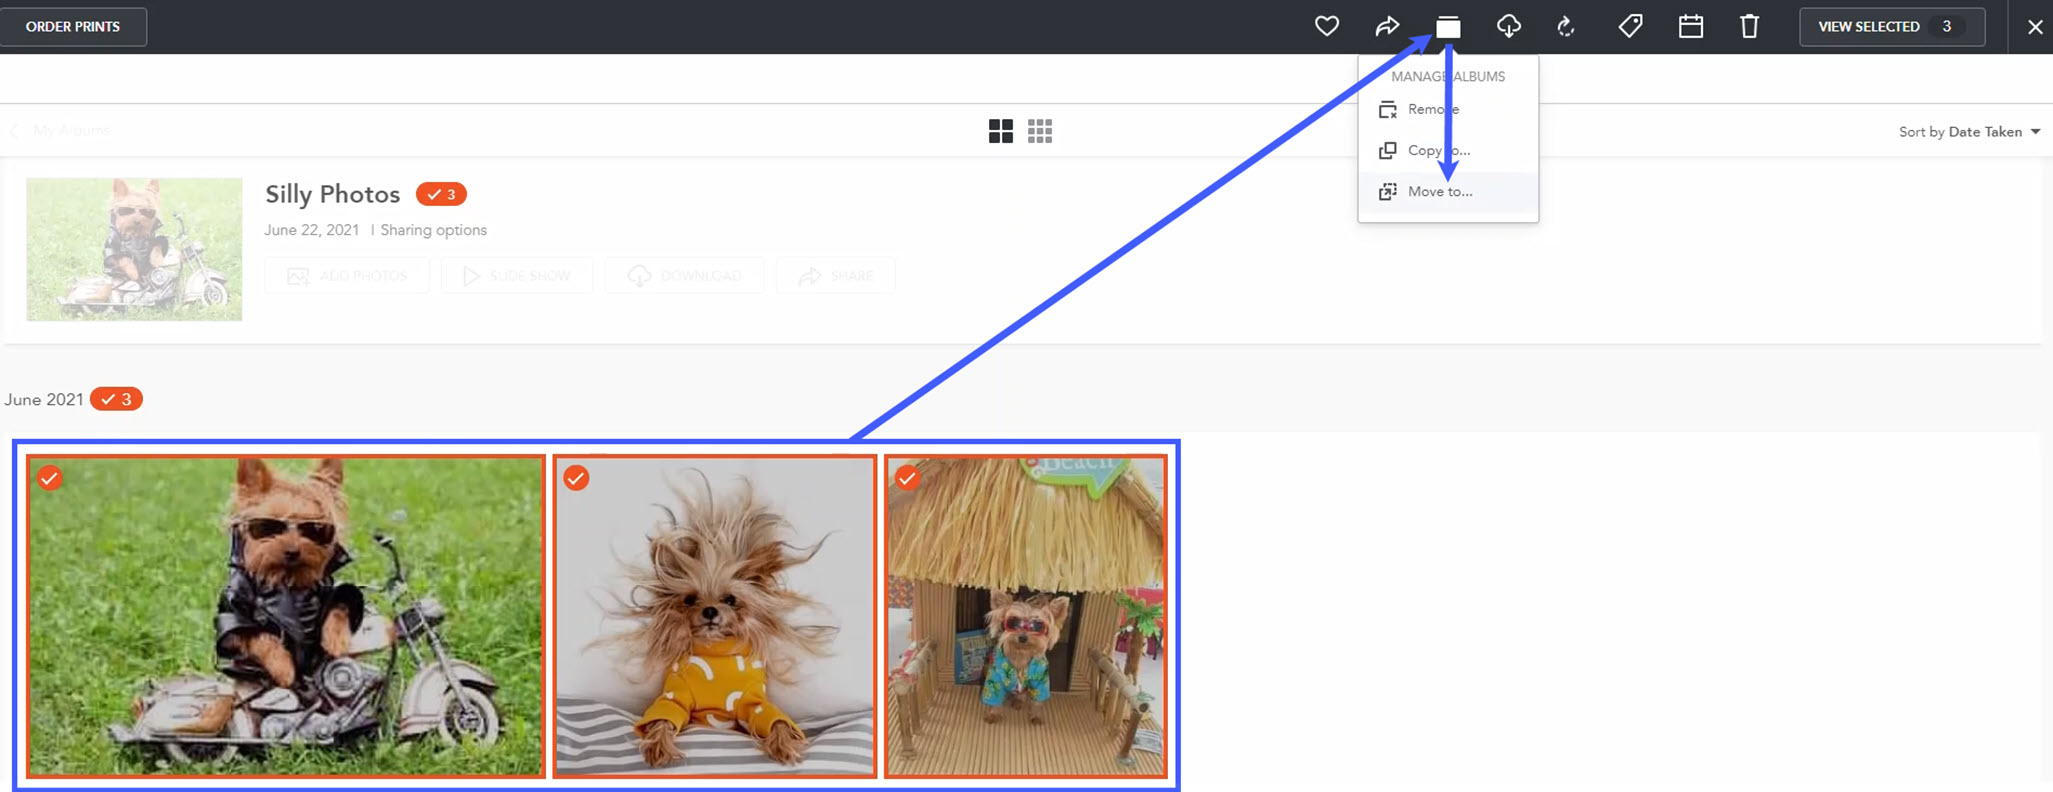The width and height of the screenshot is (2053, 792).
Task: Click the share arrow icon in toolbar
Action: [1387, 26]
